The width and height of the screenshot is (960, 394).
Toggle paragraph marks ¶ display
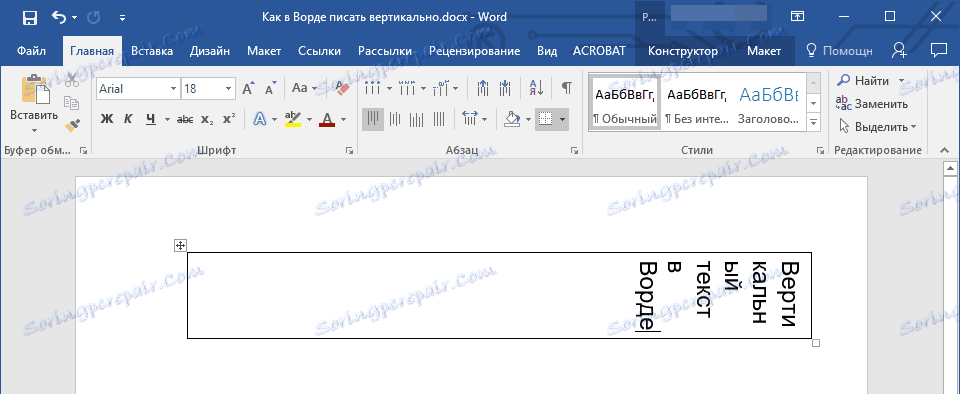click(x=566, y=88)
